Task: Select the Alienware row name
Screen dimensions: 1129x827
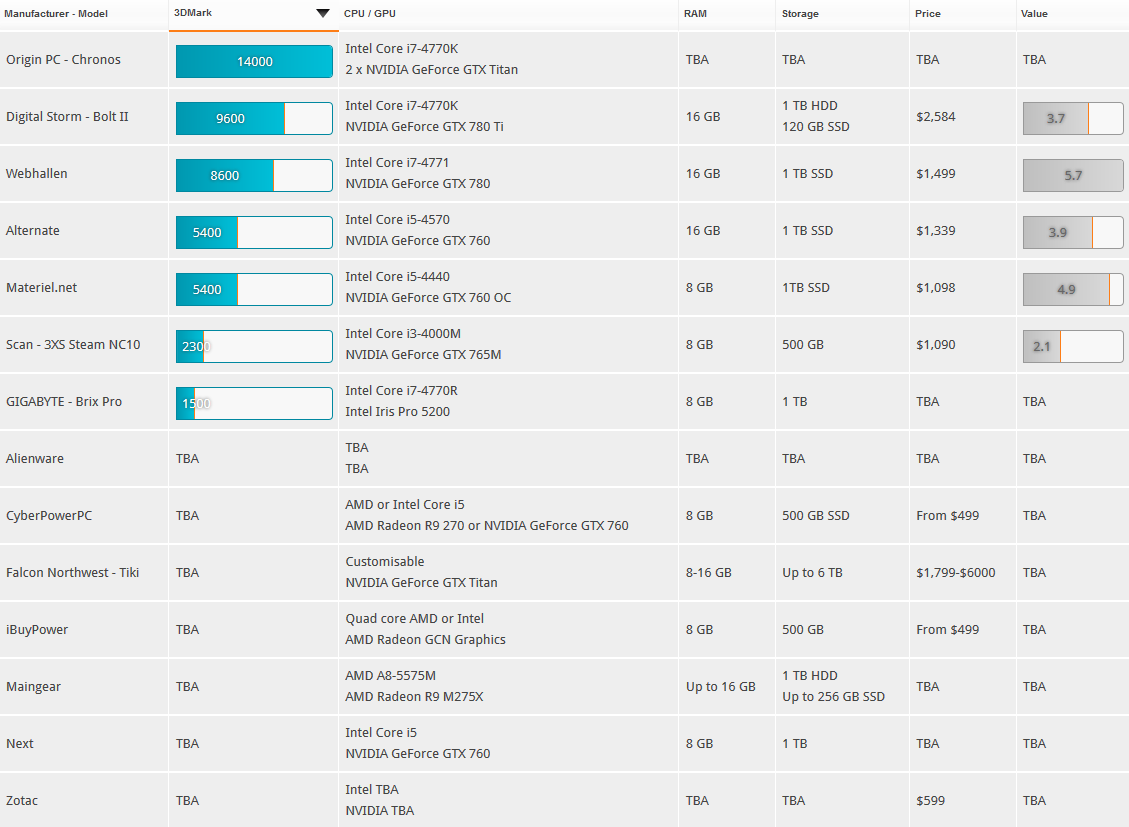Action: point(35,459)
